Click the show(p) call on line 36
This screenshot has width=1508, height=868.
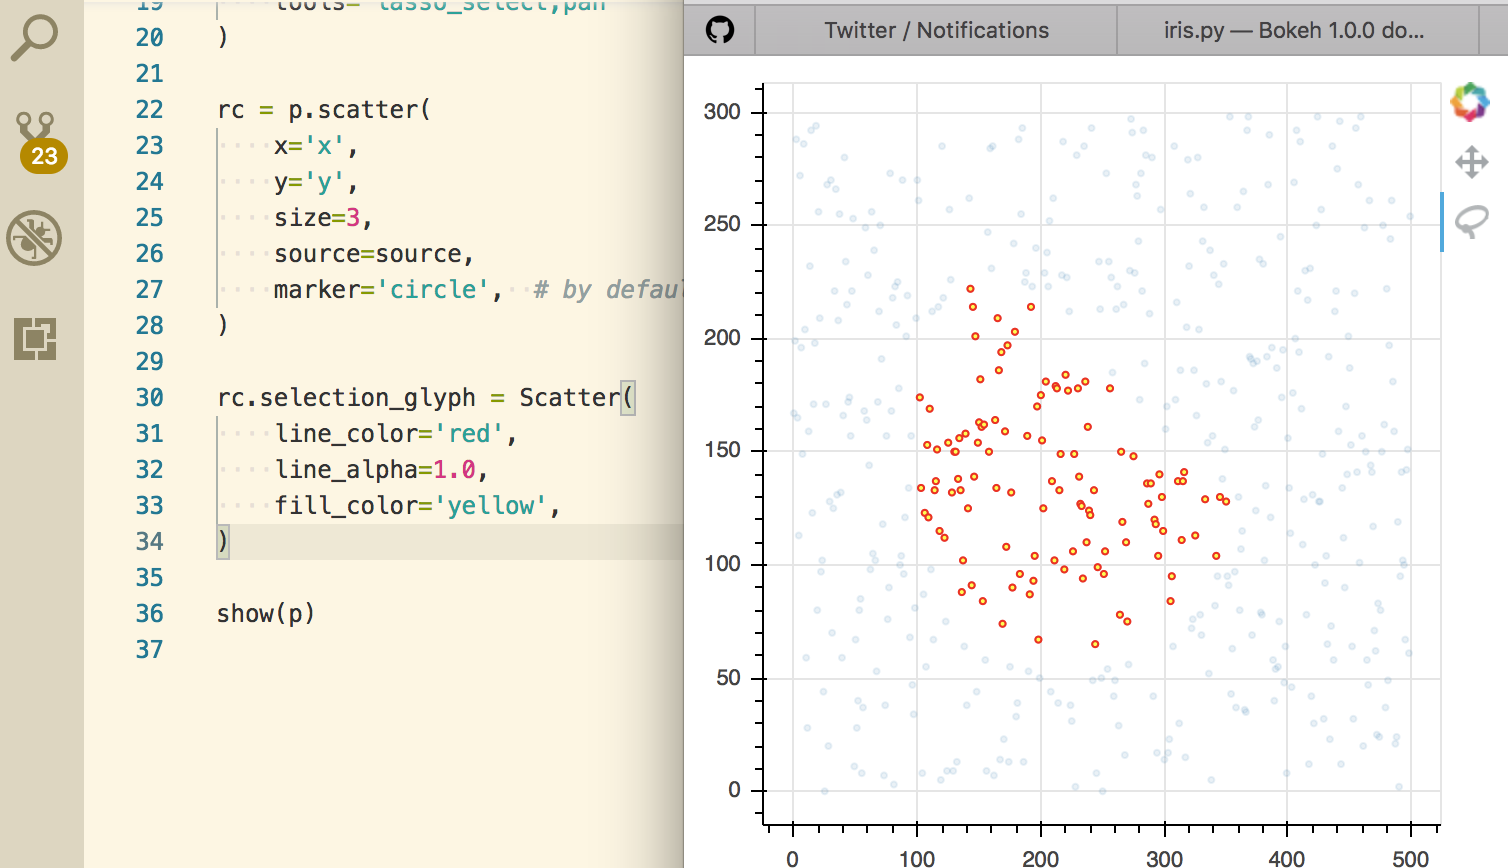(264, 613)
